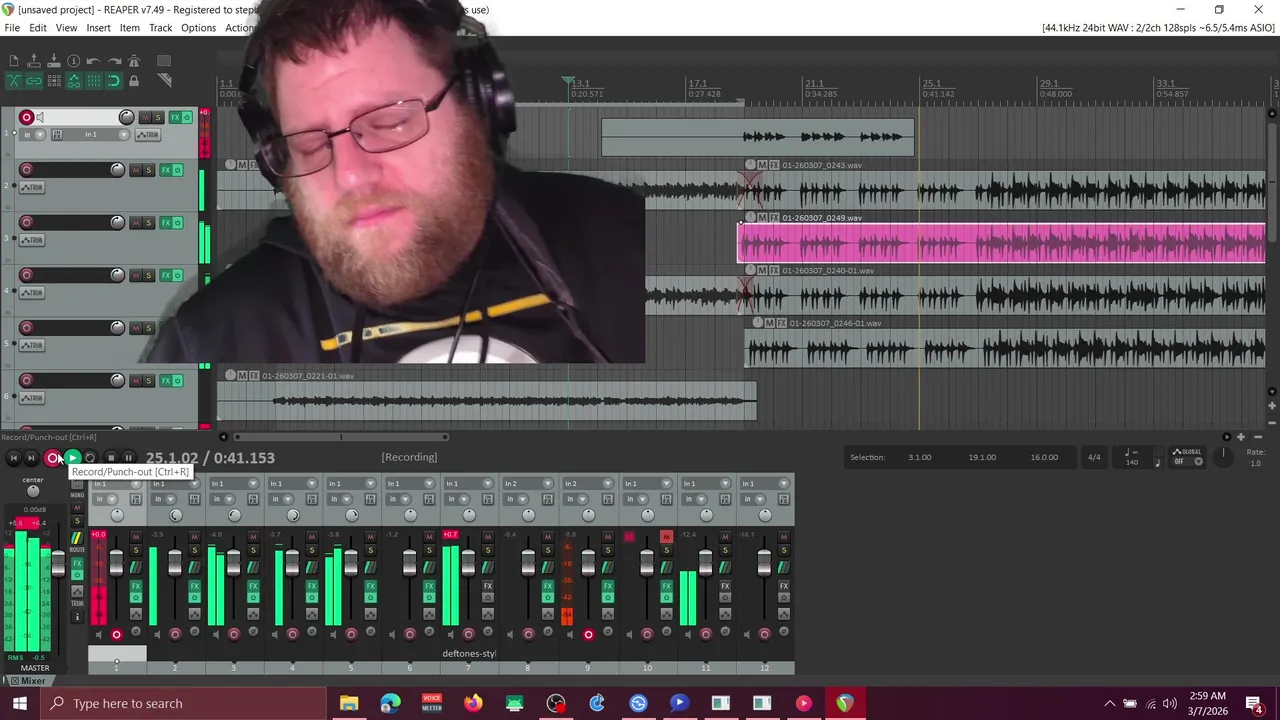Click the Windows Start button
This screenshot has width=1280, height=720.
tap(19, 703)
